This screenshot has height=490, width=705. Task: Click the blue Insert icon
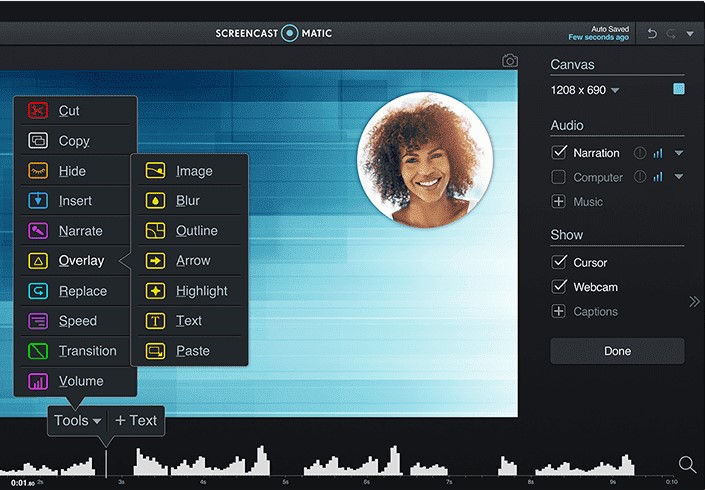[x=38, y=200]
